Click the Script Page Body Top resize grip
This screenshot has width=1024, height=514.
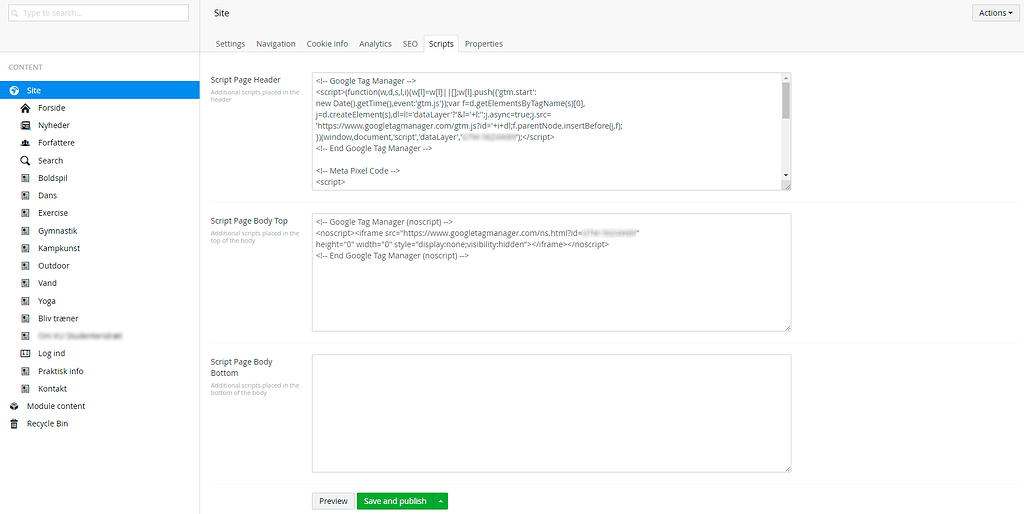coord(788,327)
